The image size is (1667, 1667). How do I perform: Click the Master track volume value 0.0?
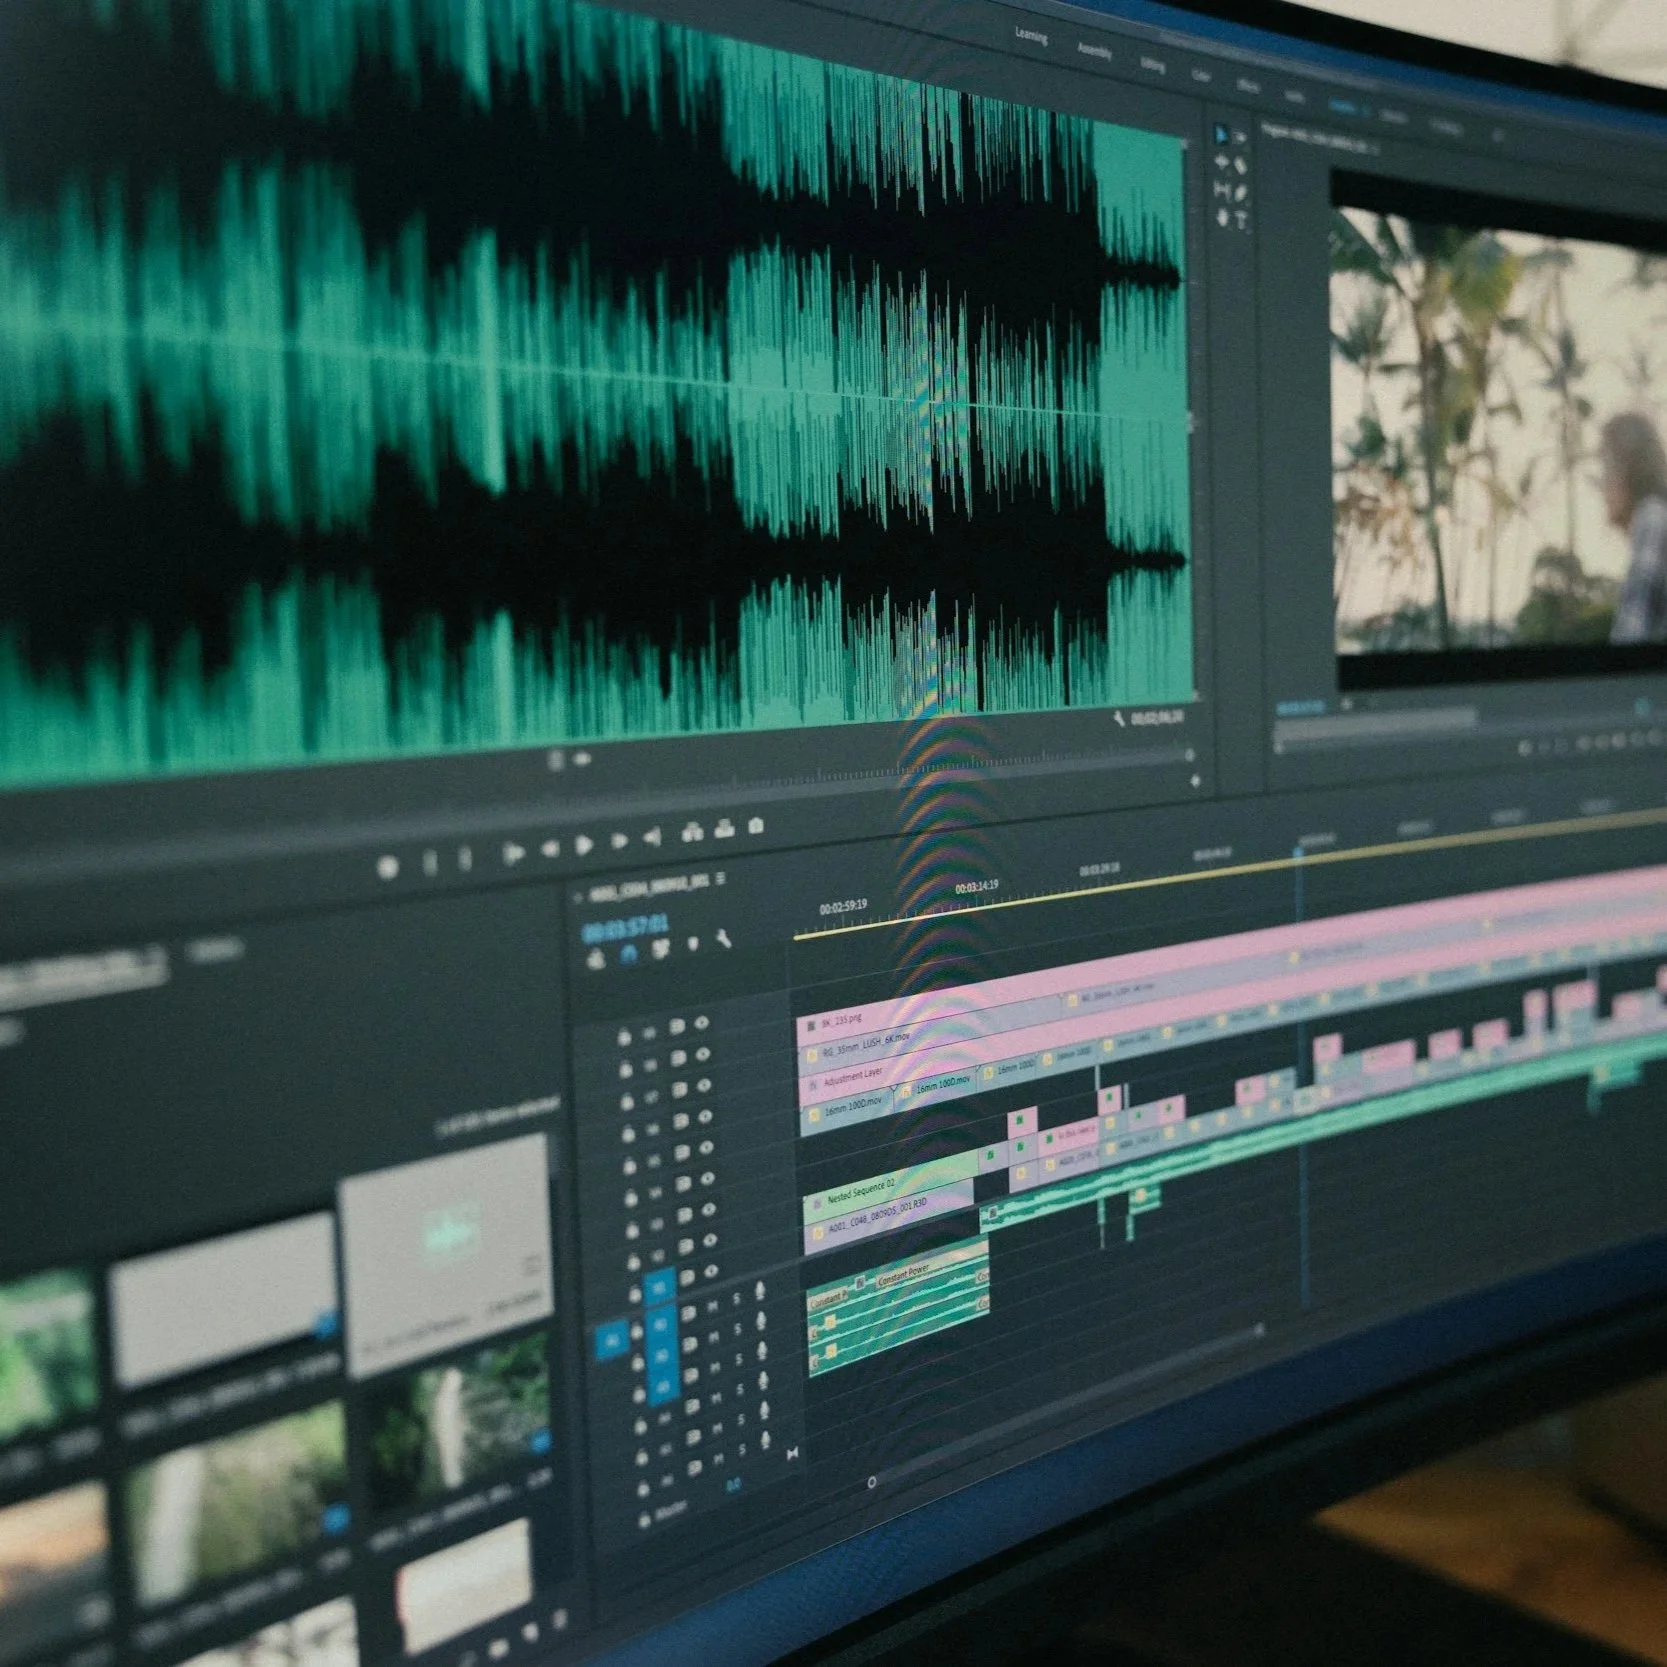(x=734, y=1484)
